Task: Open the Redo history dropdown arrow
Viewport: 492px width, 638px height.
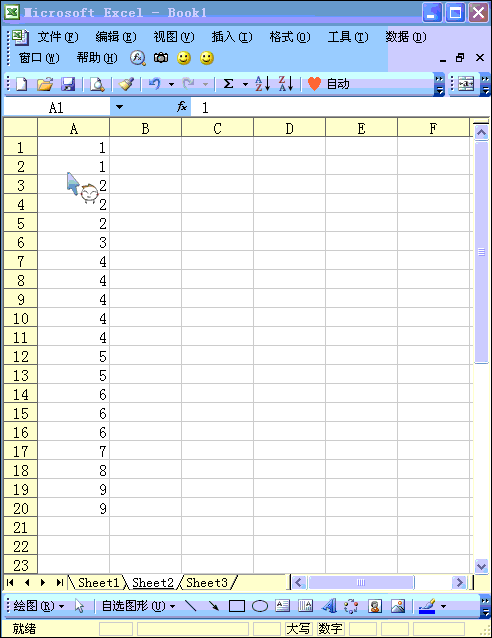Action: 205,84
